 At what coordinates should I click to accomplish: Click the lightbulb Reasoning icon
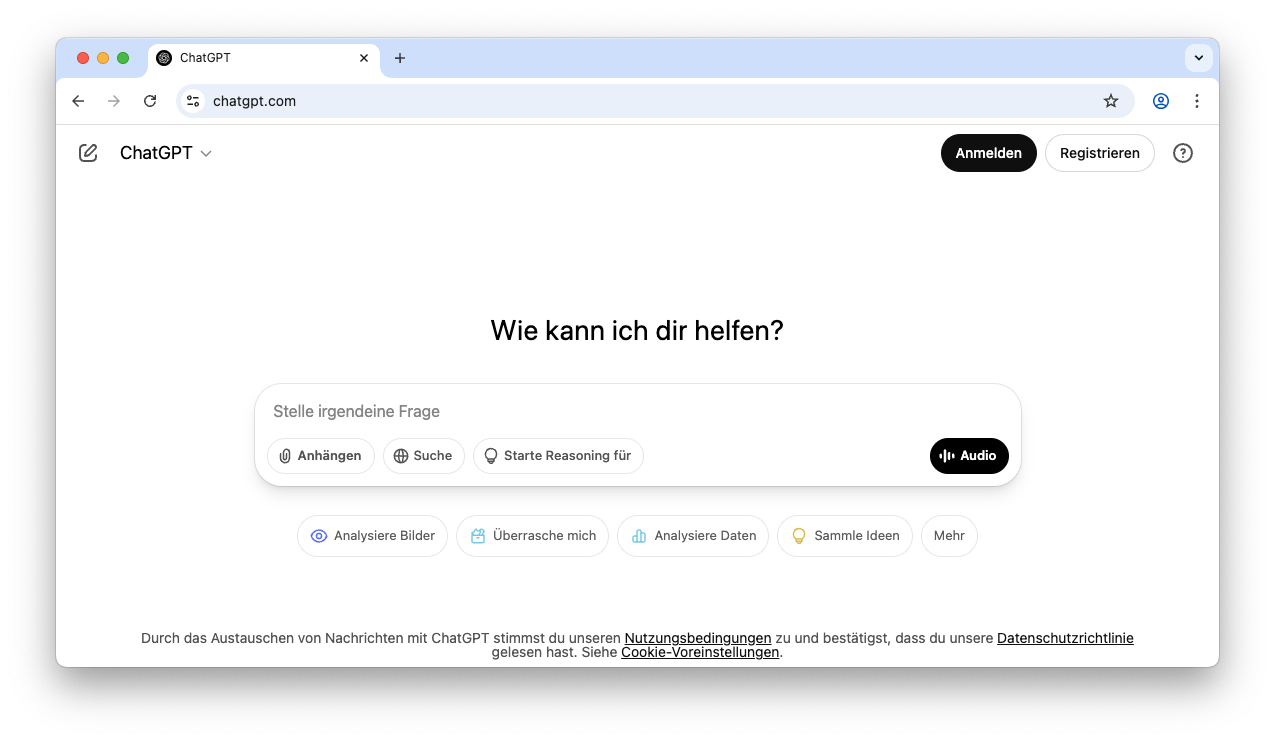pos(491,456)
